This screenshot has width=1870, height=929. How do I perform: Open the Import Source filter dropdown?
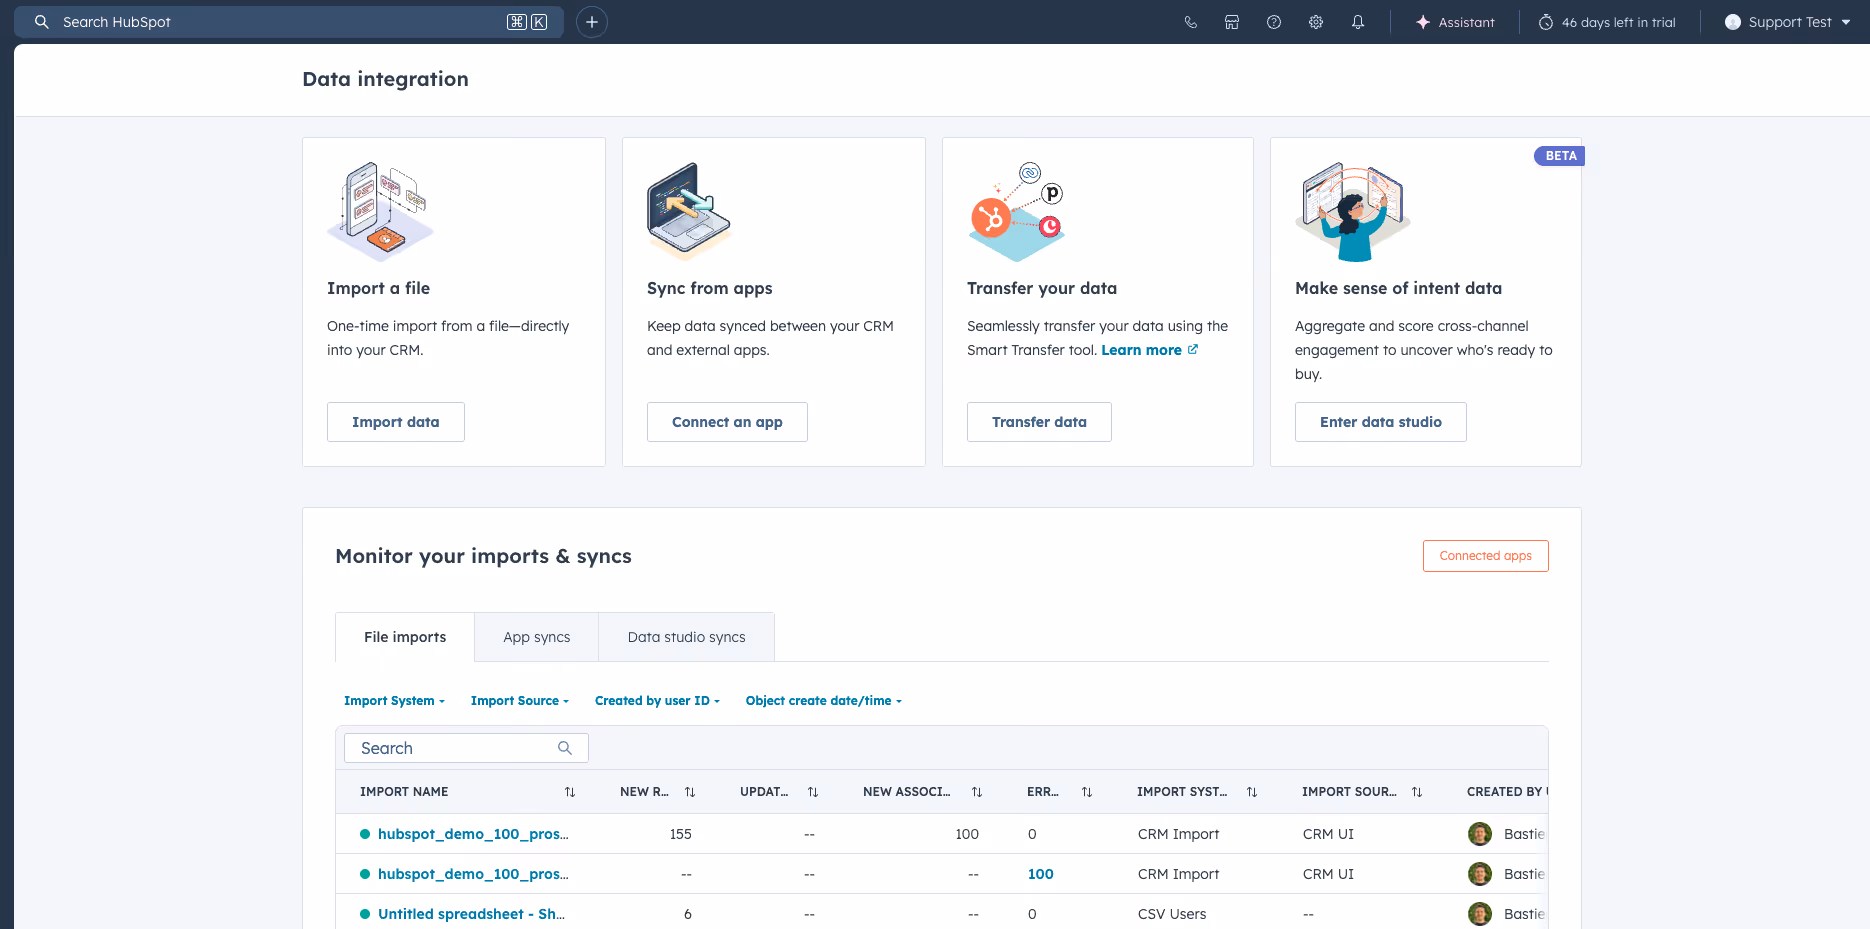point(519,700)
